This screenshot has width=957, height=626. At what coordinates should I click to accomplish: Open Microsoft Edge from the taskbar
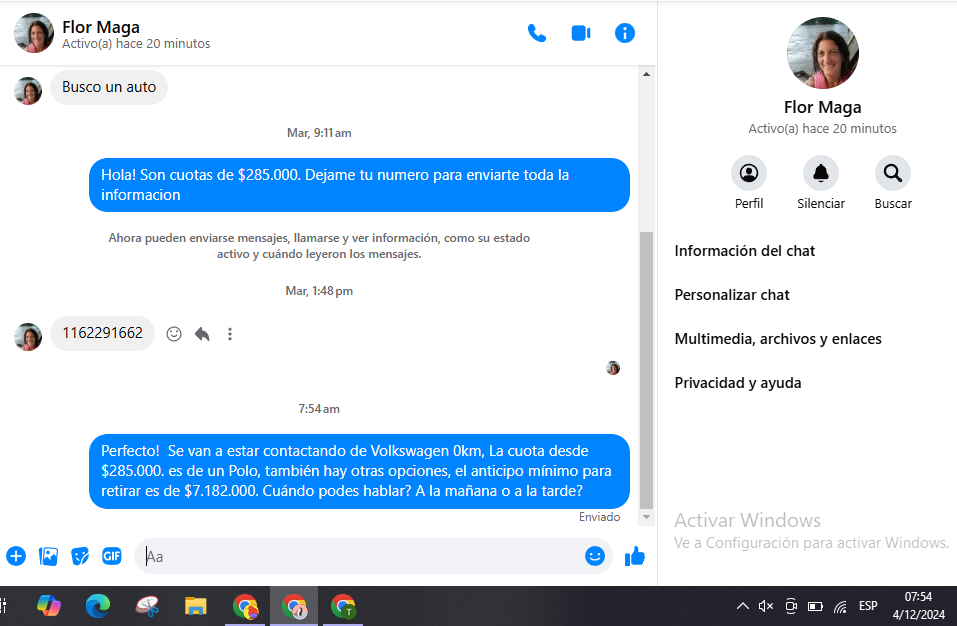[98, 606]
